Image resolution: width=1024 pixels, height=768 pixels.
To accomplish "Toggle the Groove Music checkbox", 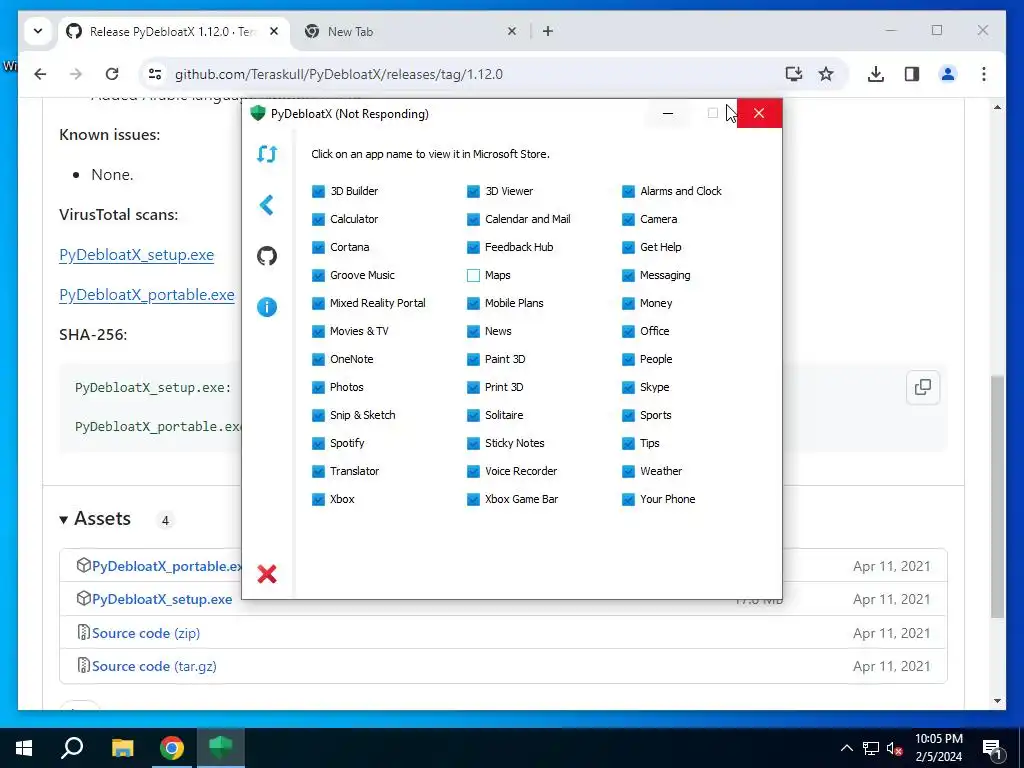I will click(x=318, y=276).
